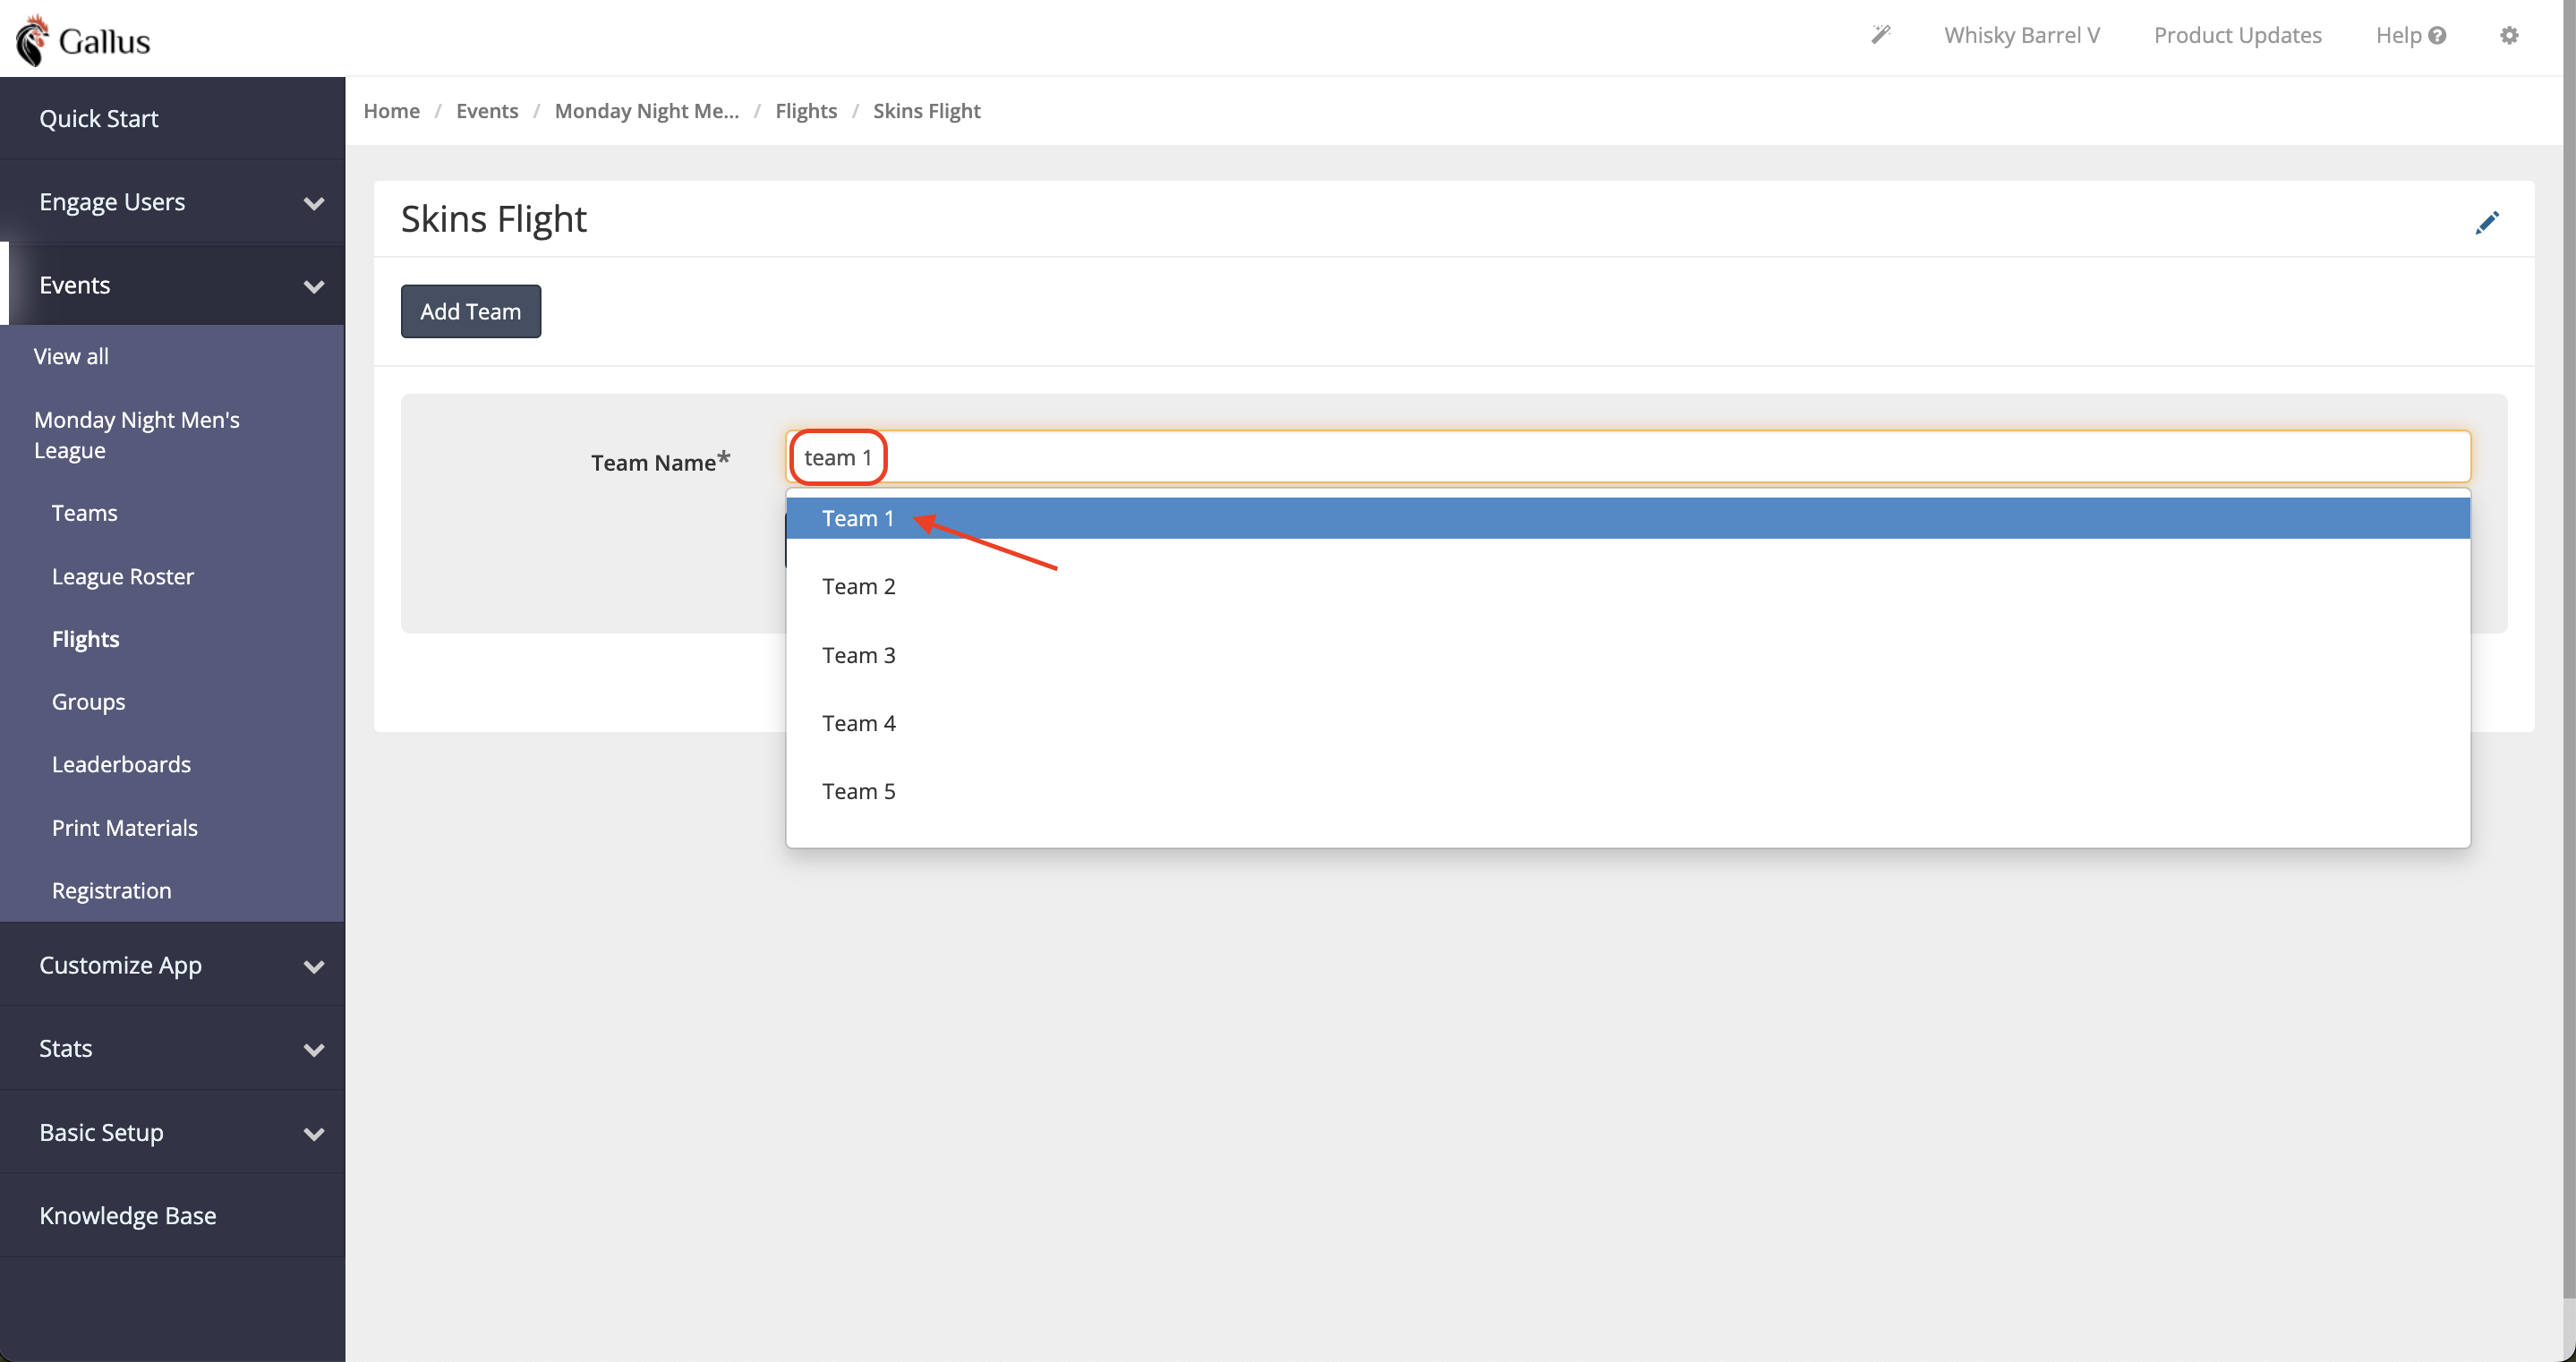
Task: Open the magic wand tool icon
Action: tap(1881, 35)
